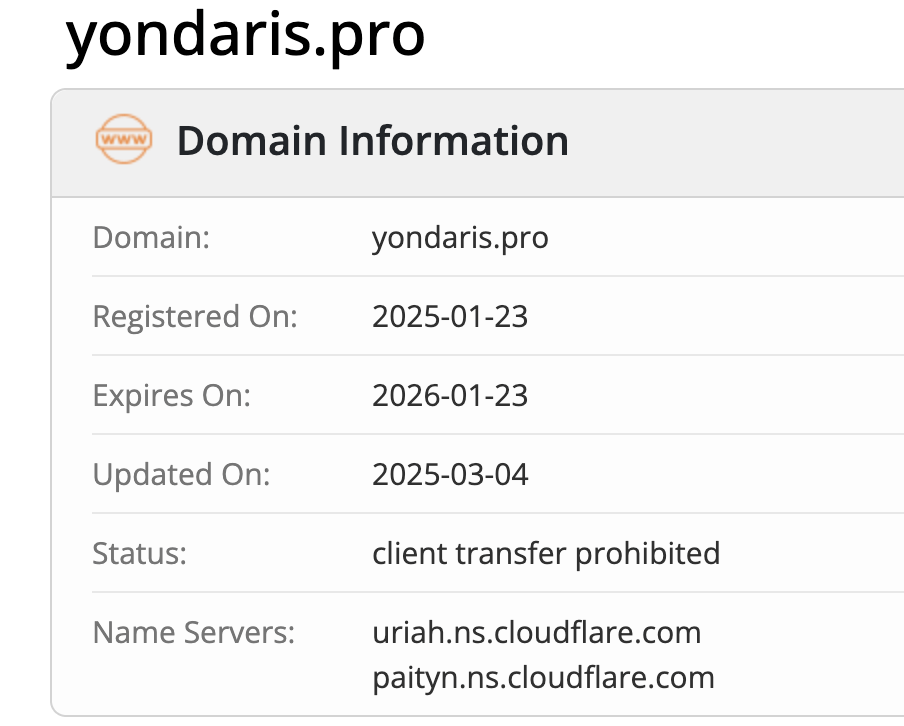This screenshot has height=726, width=904.
Task: Click the paityn.ns.cloudflare.com name server
Action: tap(543, 677)
